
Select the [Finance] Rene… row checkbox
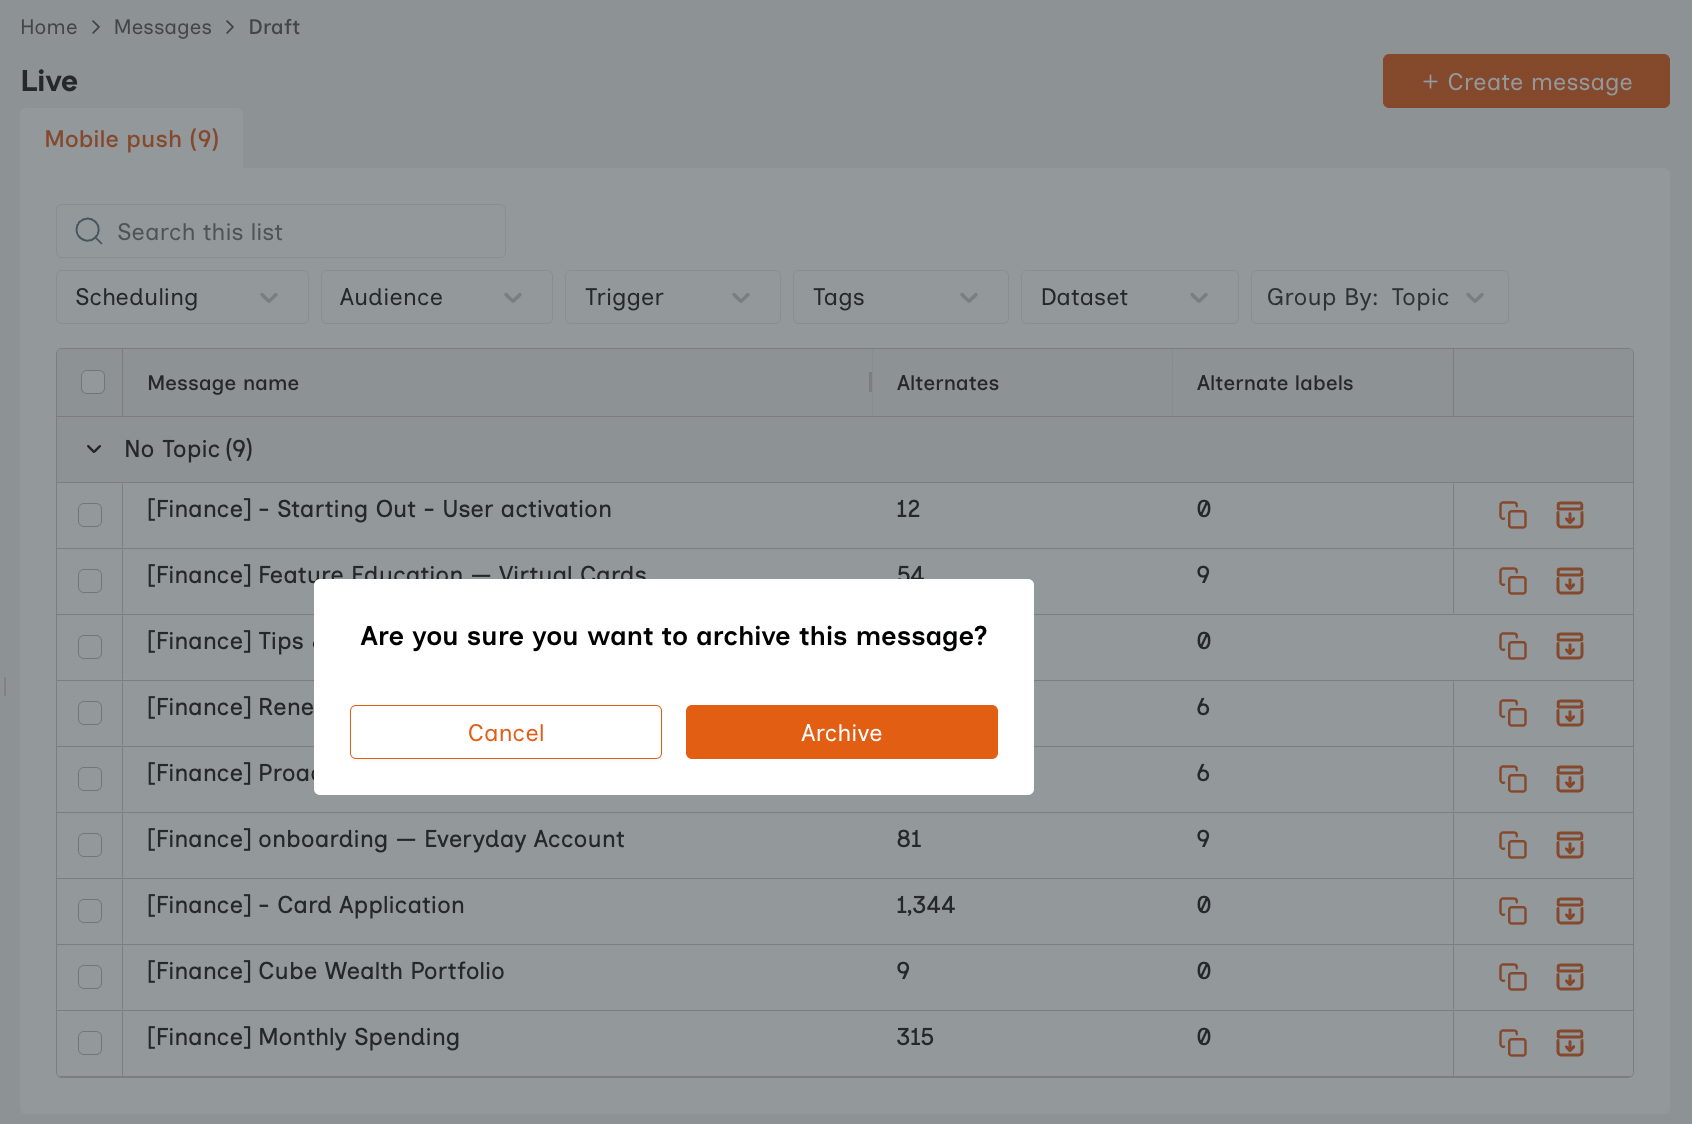click(x=90, y=713)
